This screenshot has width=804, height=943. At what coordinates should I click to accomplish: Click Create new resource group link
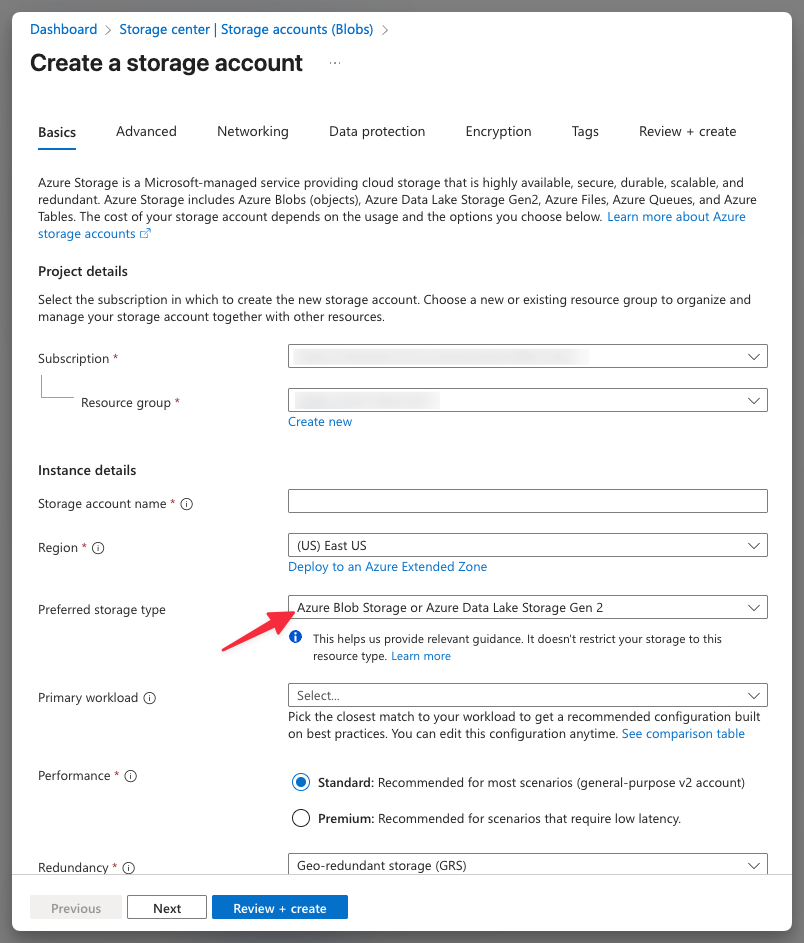pyautogui.click(x=320, y=422)
